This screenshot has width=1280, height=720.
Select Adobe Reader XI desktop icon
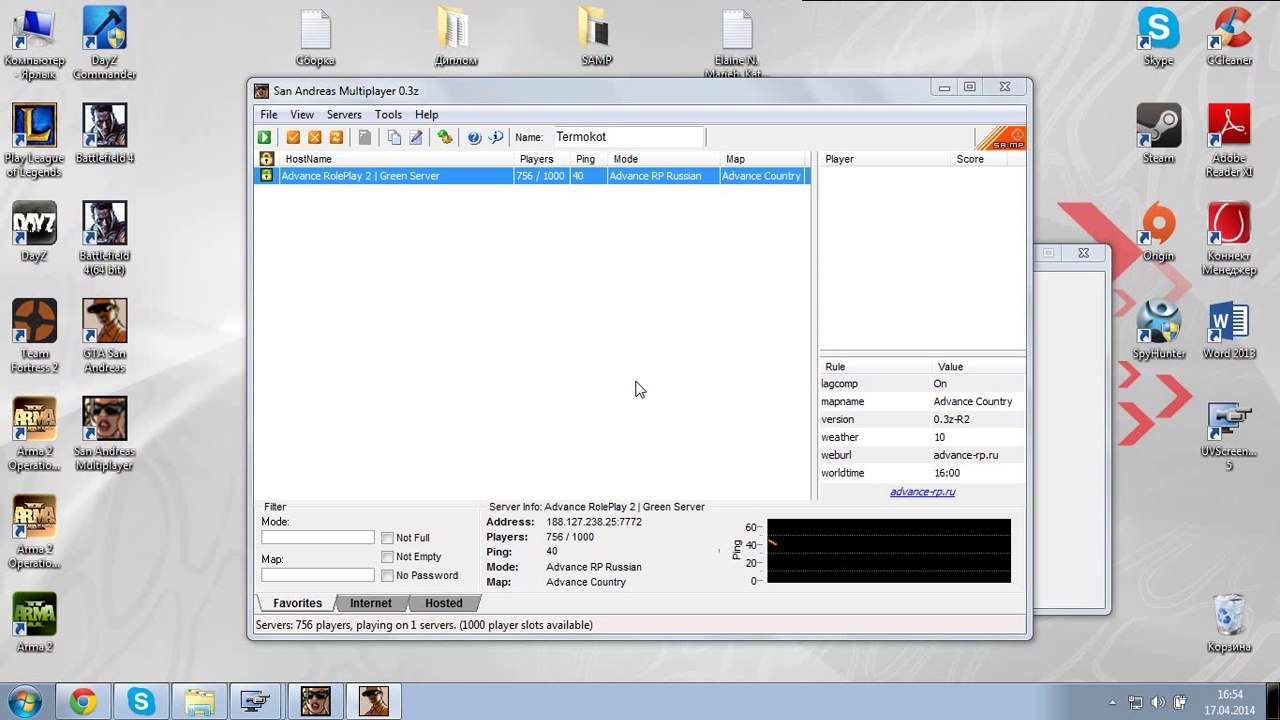1229,141
